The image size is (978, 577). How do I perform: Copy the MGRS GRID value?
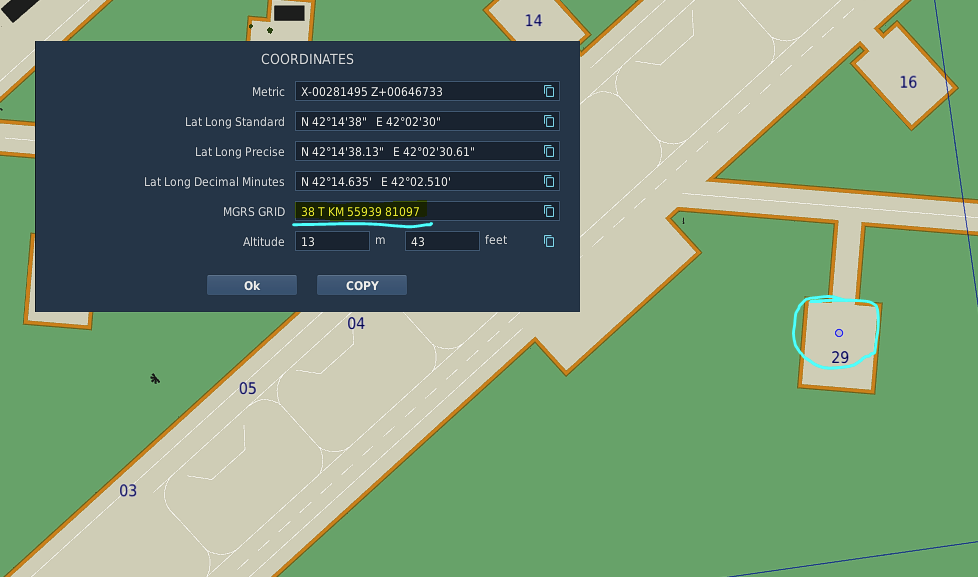point(549,211)
